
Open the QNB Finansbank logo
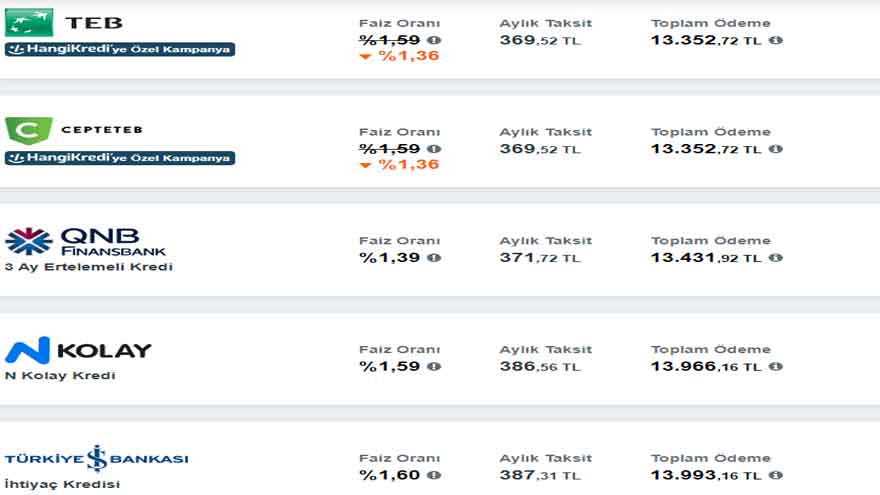(x=85, y=241)
